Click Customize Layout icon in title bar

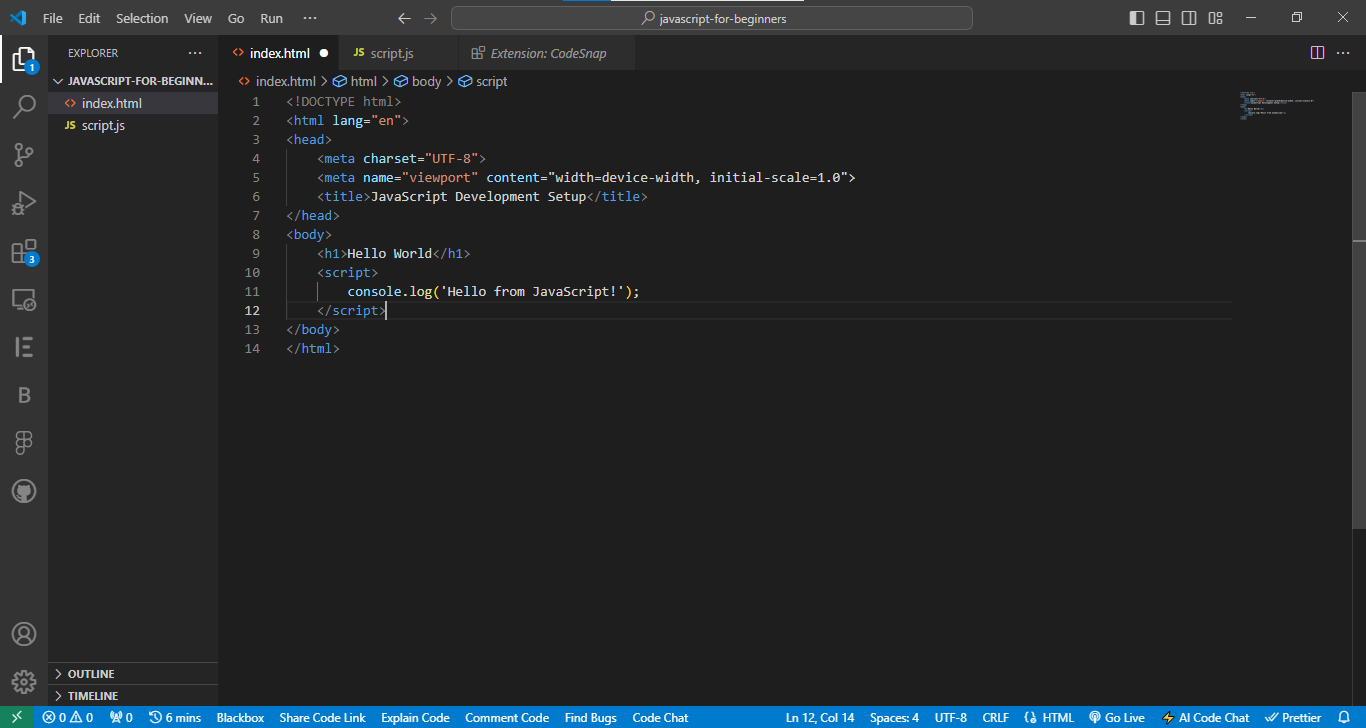pos(1215,18)
